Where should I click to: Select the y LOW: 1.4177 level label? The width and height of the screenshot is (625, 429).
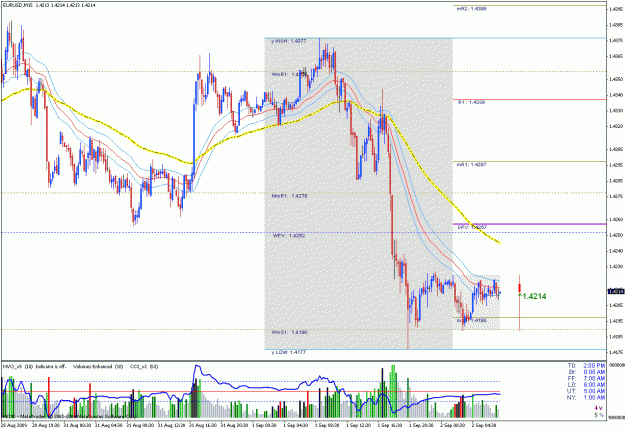[x=289, y=352]
